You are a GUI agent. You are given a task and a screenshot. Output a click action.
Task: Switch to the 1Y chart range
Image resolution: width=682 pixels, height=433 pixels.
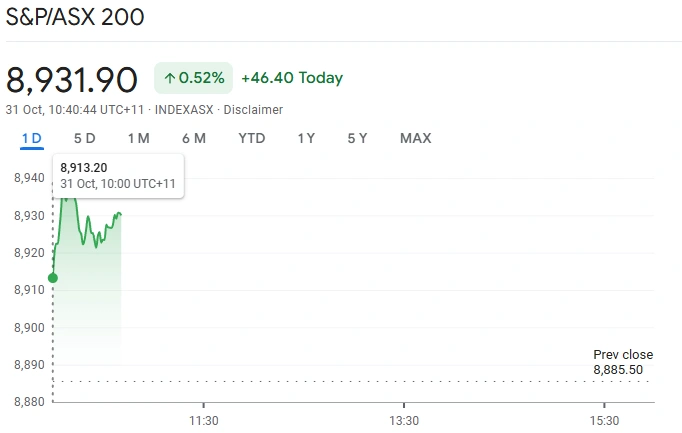pyautogui.click(x=306, y=138)
